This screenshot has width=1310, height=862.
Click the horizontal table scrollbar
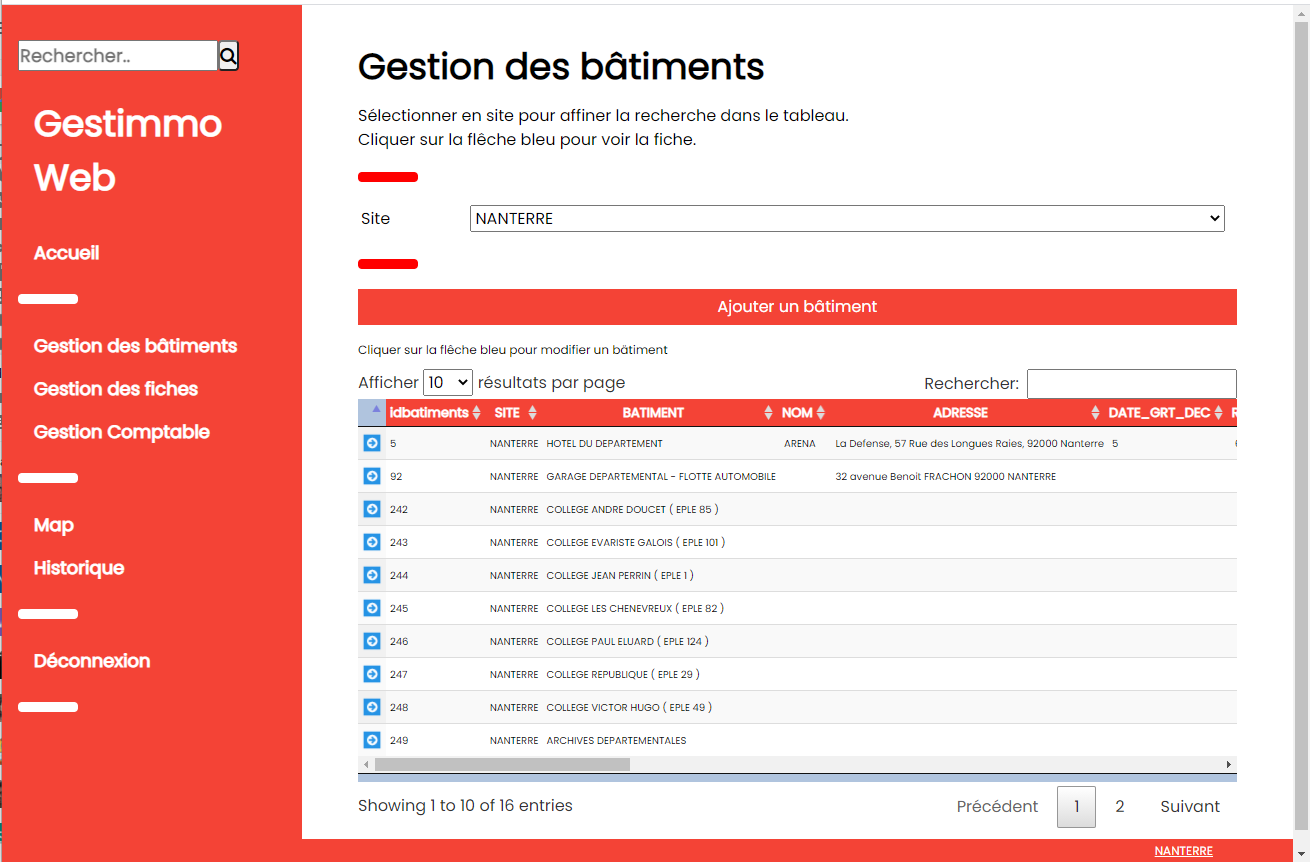502,765
